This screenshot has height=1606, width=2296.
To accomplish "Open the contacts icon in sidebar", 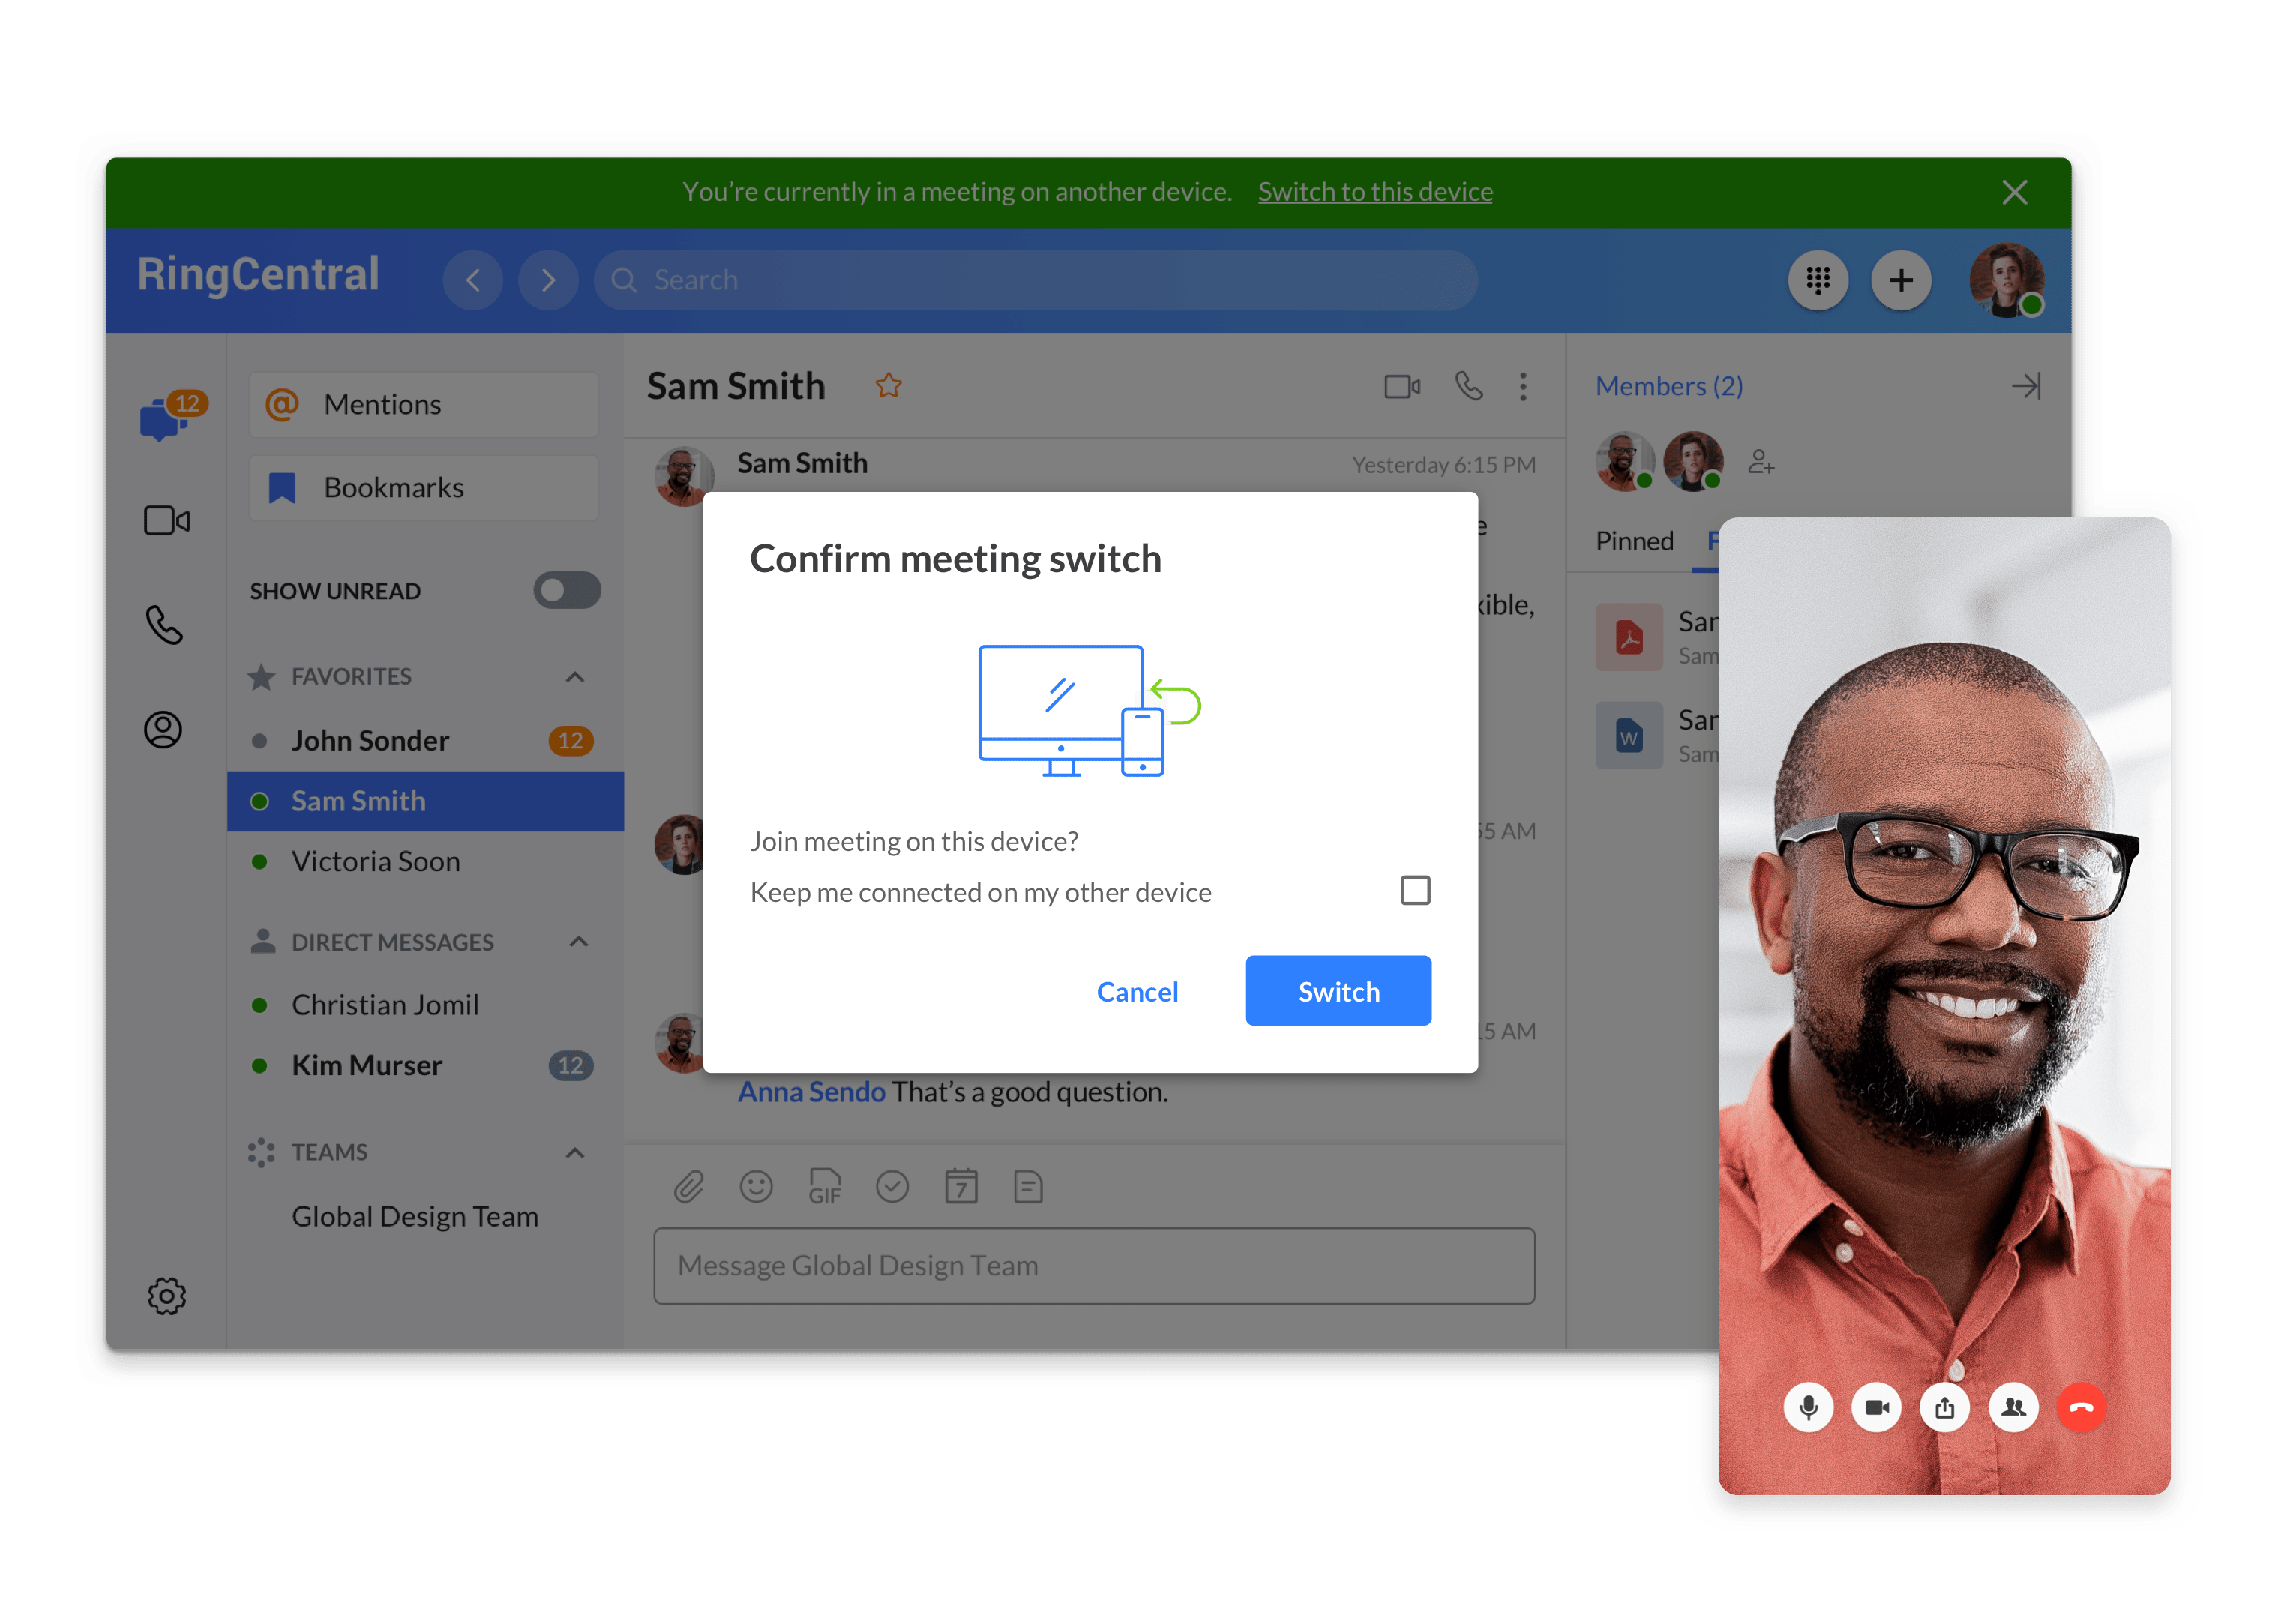I will (x=163, y=730).
